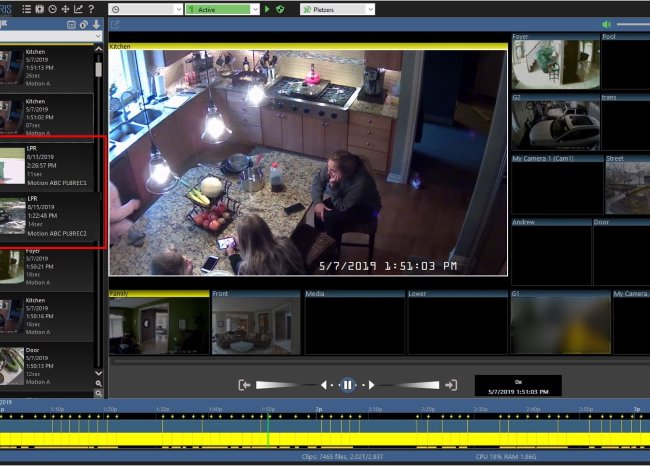Select the Front camera tile
Image resolution: width=650 pixels, height=466 pixels.
point(256,323)
